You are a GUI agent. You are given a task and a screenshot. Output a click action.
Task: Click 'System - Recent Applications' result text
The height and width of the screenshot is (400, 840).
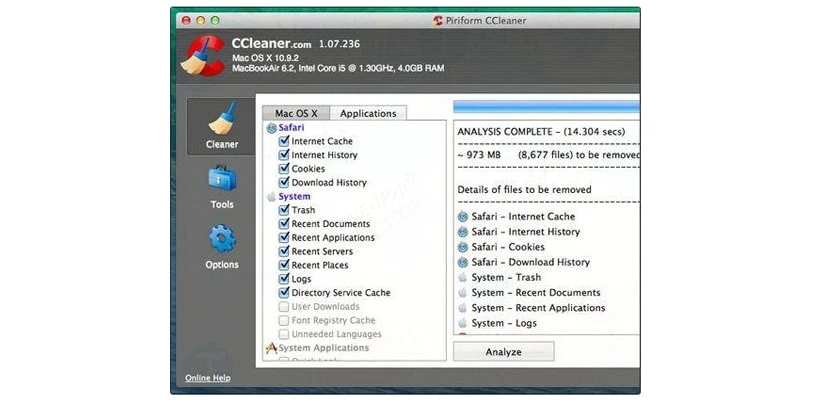click(538, 308)
